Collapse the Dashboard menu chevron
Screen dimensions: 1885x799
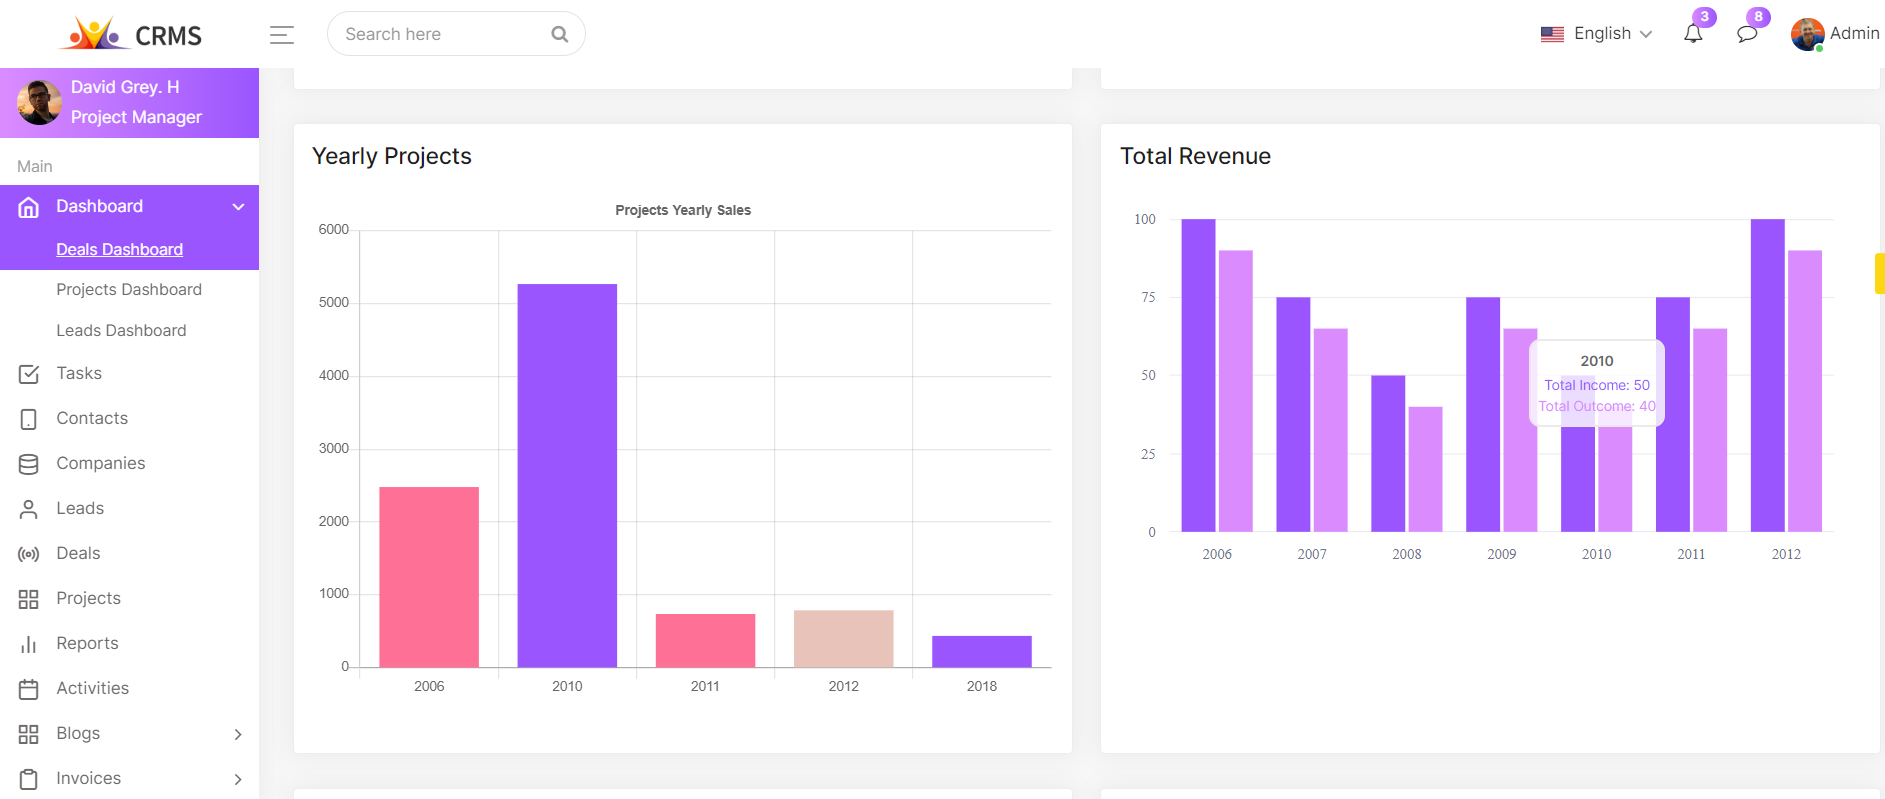tap(238, 207)
